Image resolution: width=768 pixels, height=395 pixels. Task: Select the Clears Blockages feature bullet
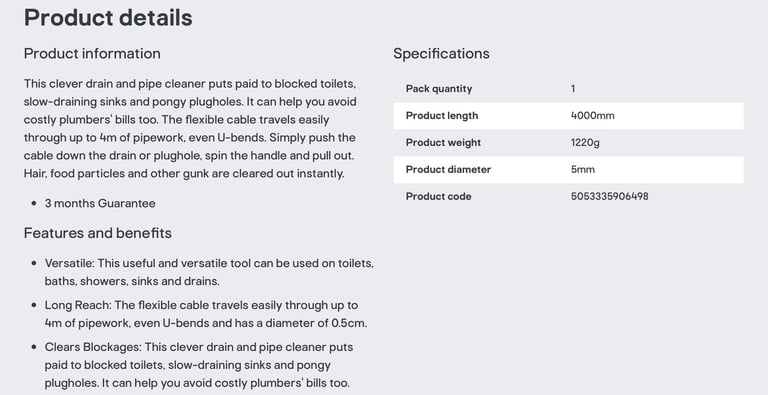[199, 365]
